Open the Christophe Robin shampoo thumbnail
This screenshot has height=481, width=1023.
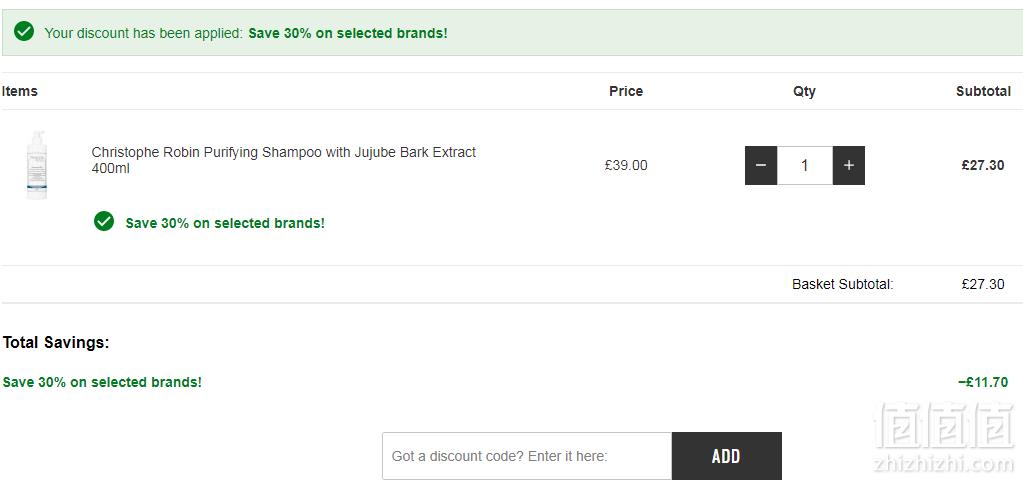tap(37, 165)
